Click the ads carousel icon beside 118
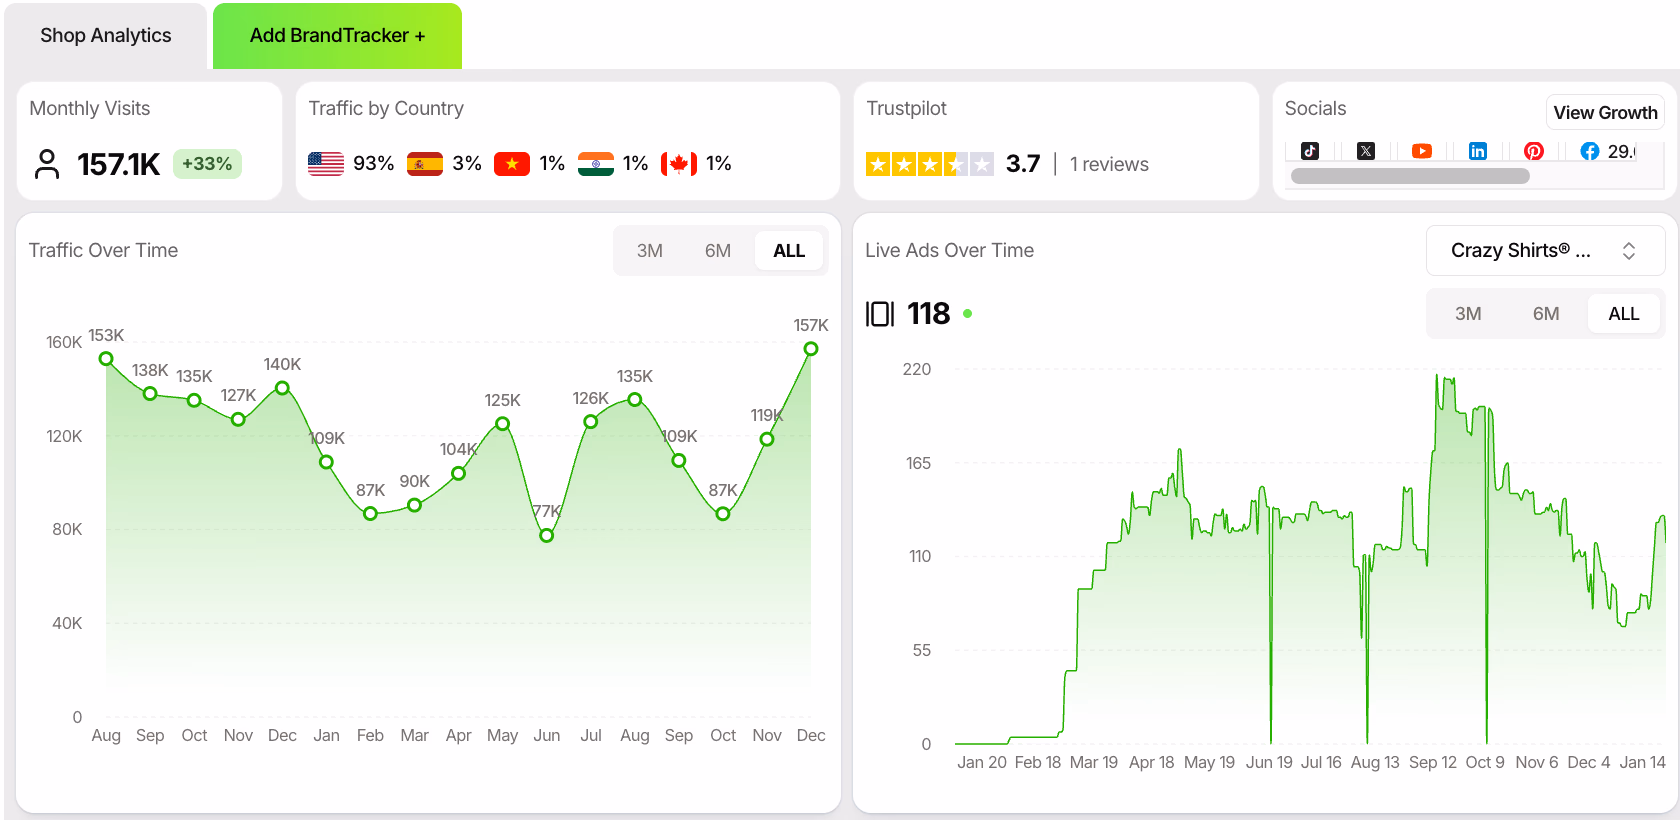 (x=880, y=313)
